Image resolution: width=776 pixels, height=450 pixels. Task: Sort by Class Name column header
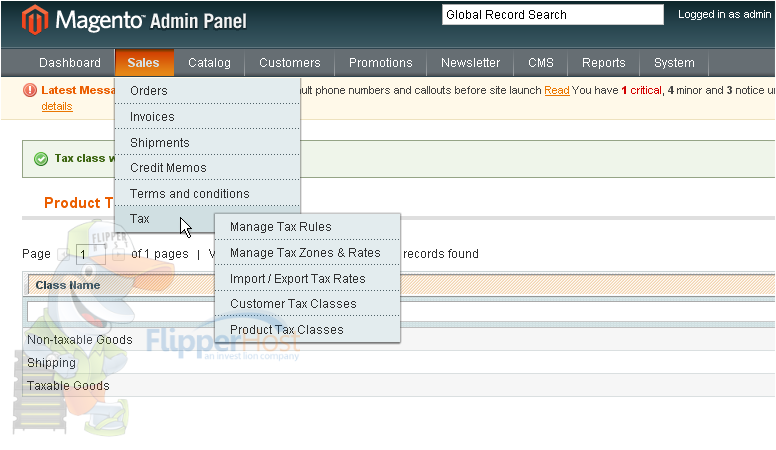(68, 285)
